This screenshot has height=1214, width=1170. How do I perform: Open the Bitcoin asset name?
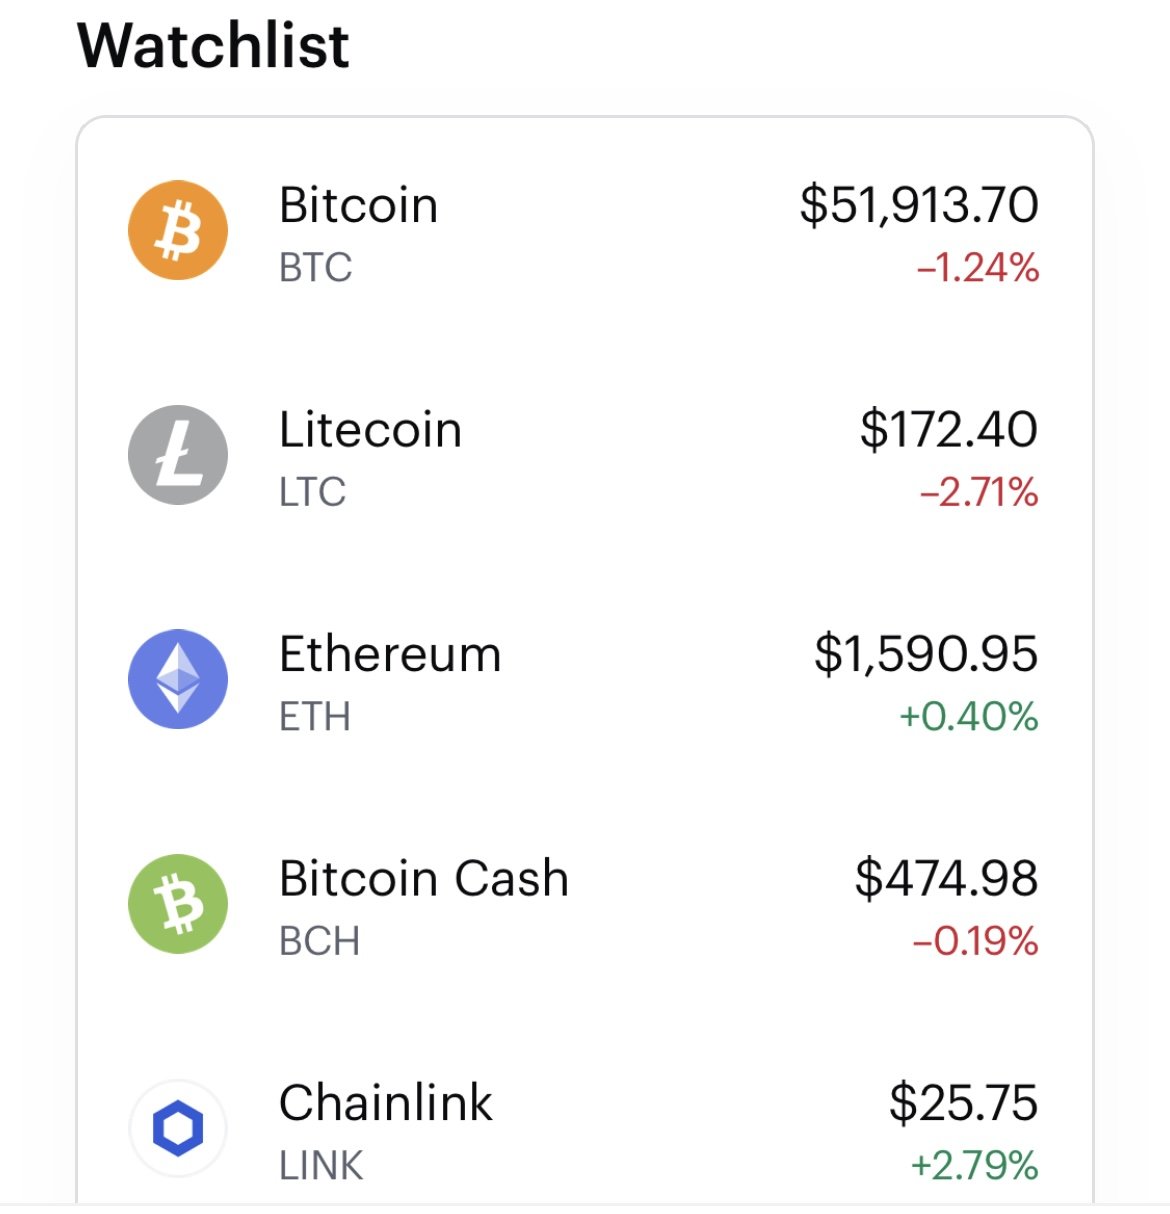coord(358,205)
